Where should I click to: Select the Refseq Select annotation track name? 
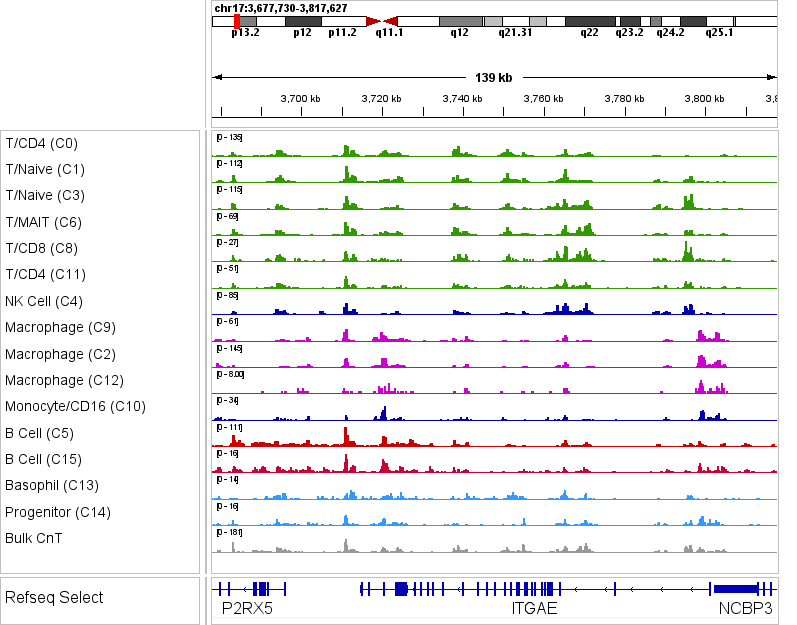pos(54,598)
